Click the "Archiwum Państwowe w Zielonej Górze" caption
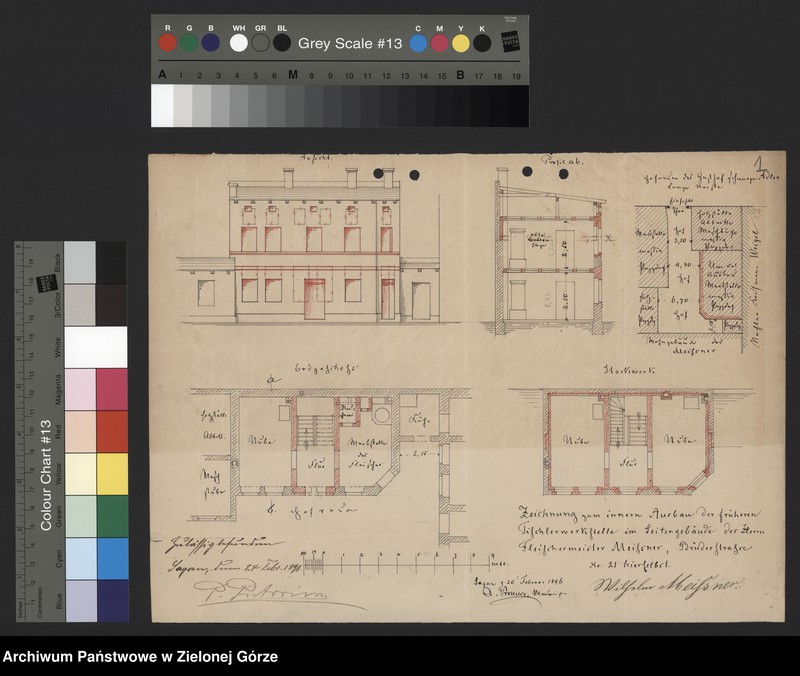Viewport: 800px width, 676px height. click(x=140, y=657)
